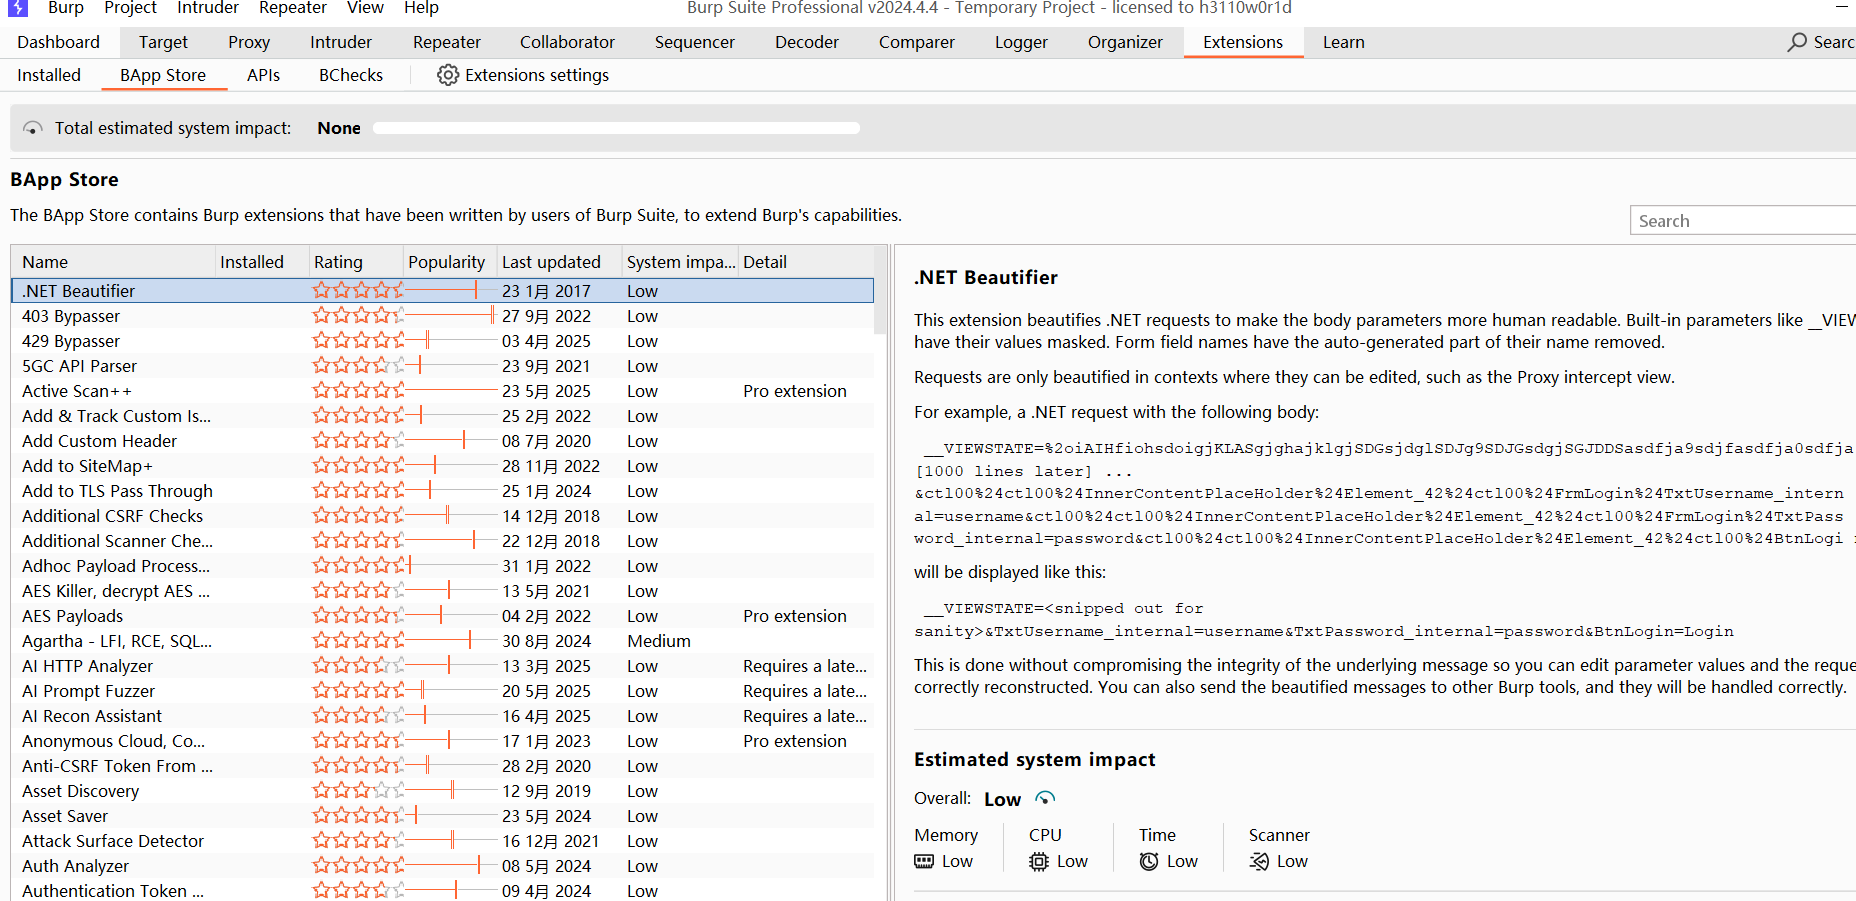Open the Intruder menu in menu bar
Image resolution: width=1856 pixels, height=901 pixels.
[208, 8]
